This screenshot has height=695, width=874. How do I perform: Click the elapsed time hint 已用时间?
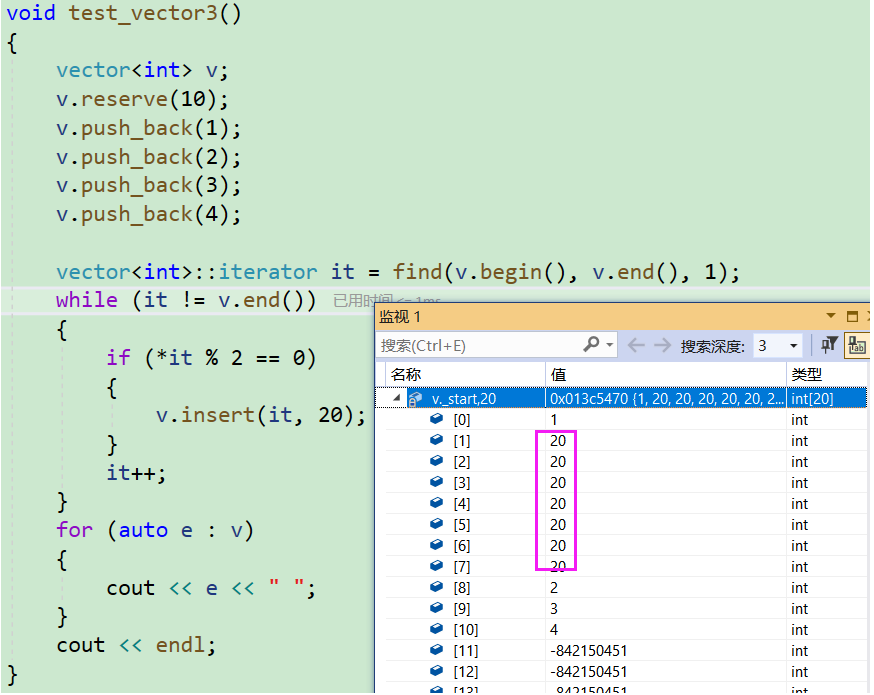tap(363, 300)
